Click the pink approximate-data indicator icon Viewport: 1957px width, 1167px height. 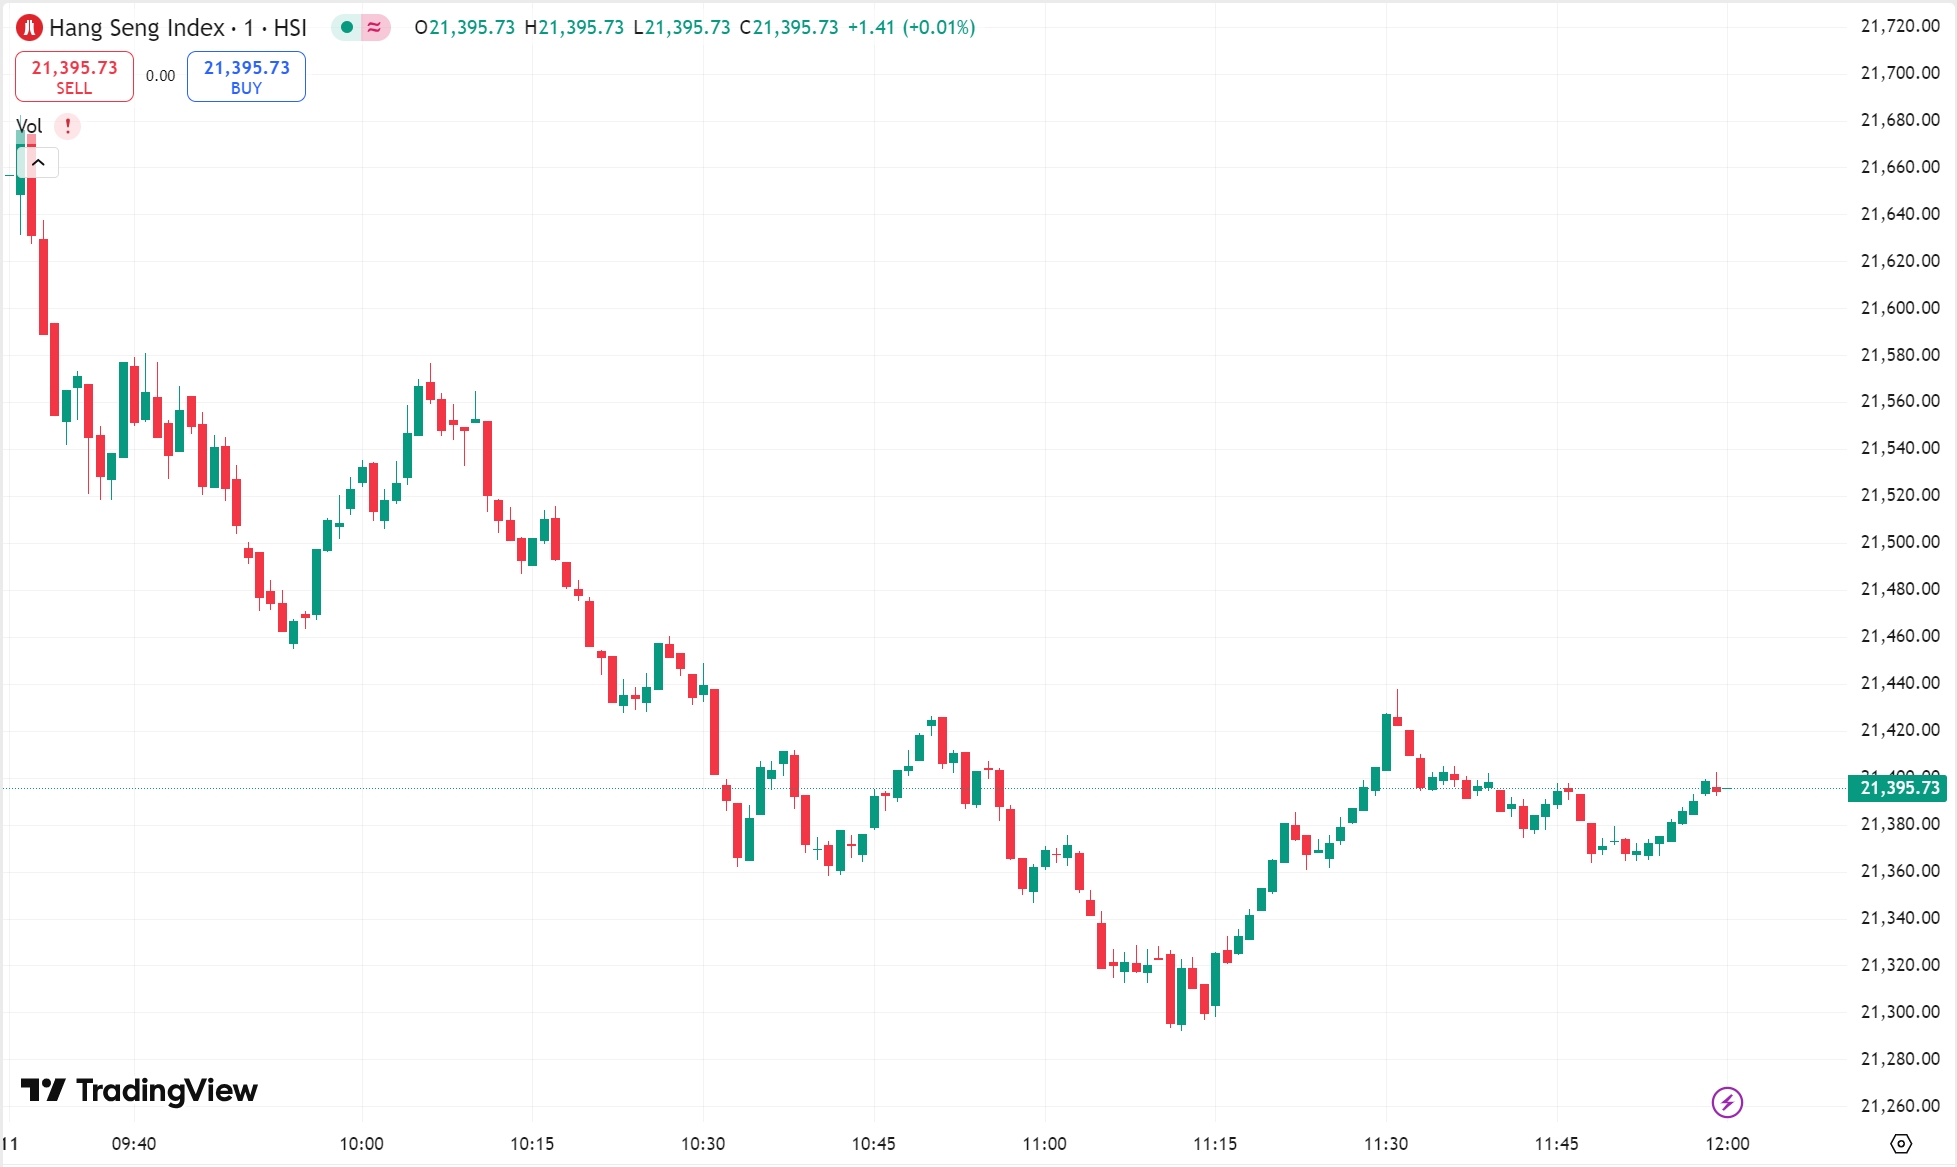(374, 28)
